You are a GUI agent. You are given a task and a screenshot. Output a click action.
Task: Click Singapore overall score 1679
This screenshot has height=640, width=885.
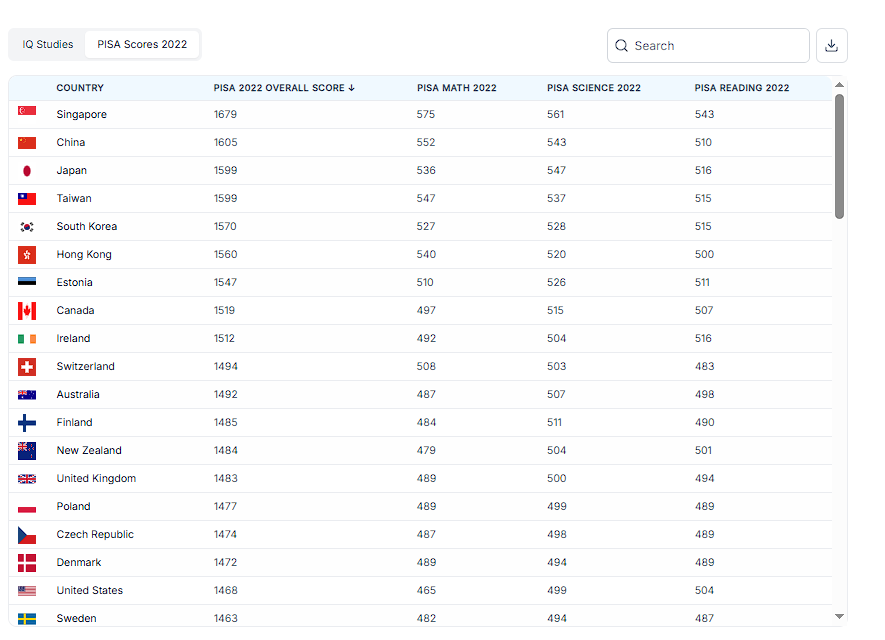[x=225, y=115]
